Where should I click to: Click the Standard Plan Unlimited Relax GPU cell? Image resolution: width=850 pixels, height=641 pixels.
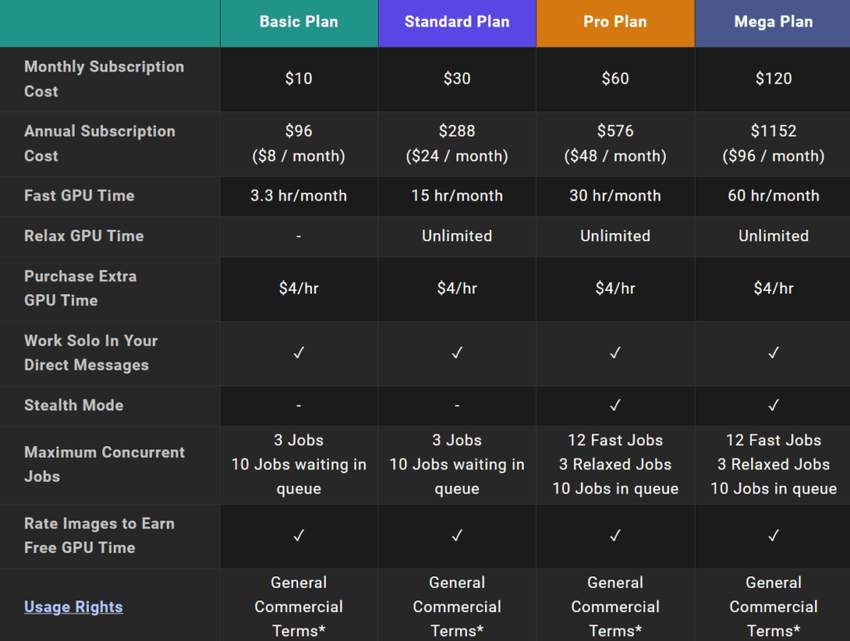pyautogui.click(x=457, y=236)
